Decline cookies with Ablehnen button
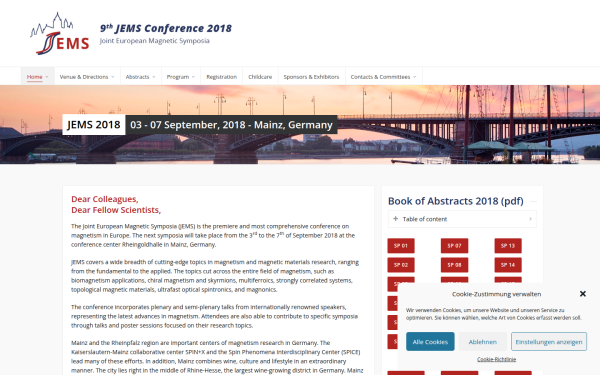The image size is (600, 375). tap(483, 342)
